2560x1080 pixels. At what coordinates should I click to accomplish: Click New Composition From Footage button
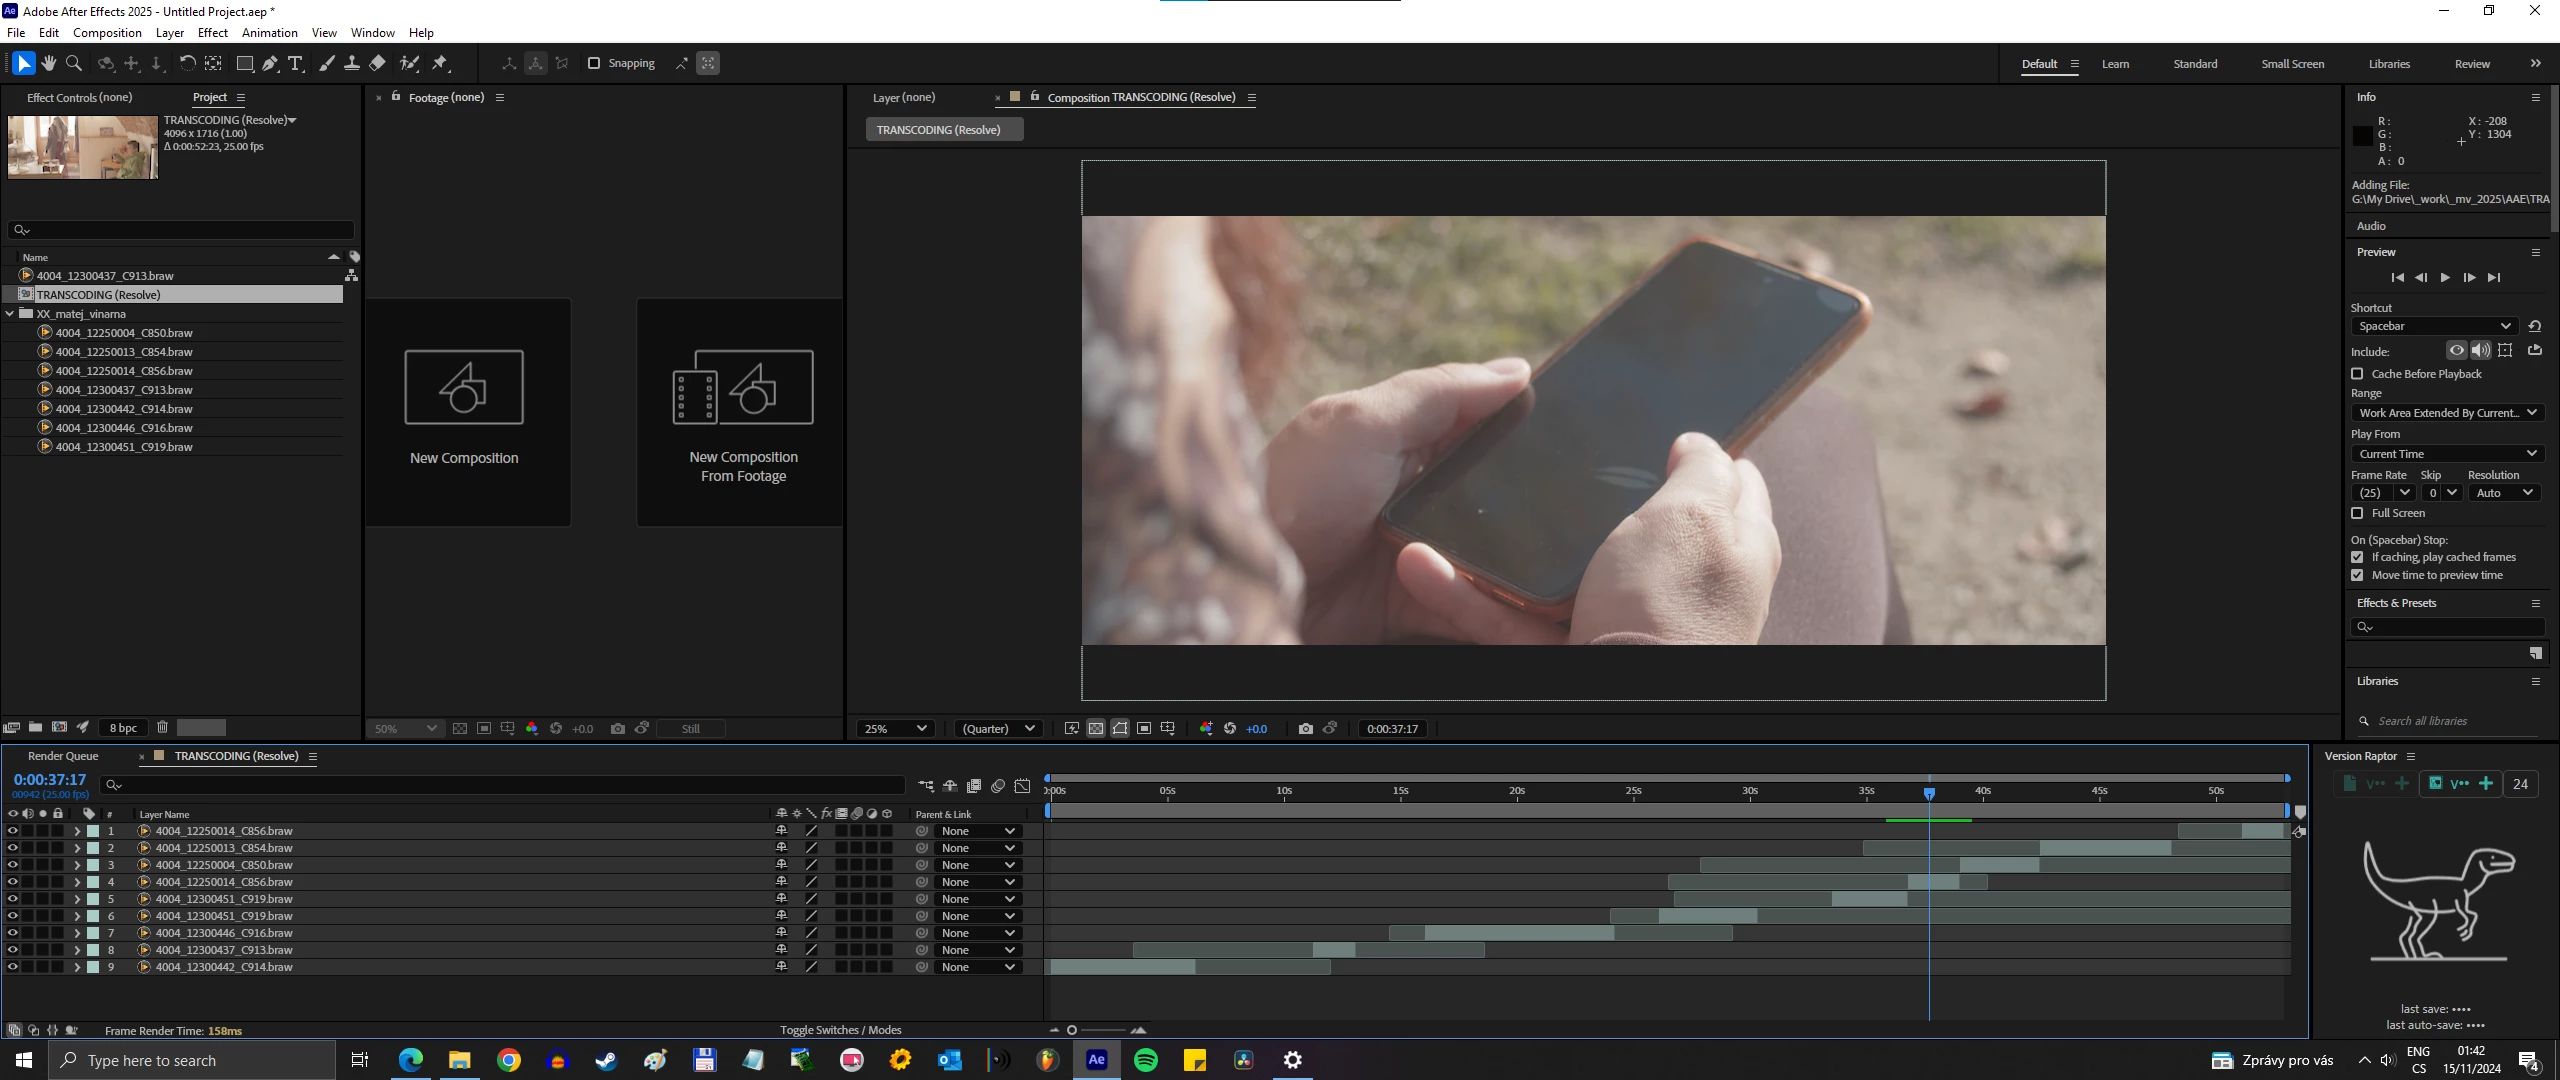pos(742,412)
